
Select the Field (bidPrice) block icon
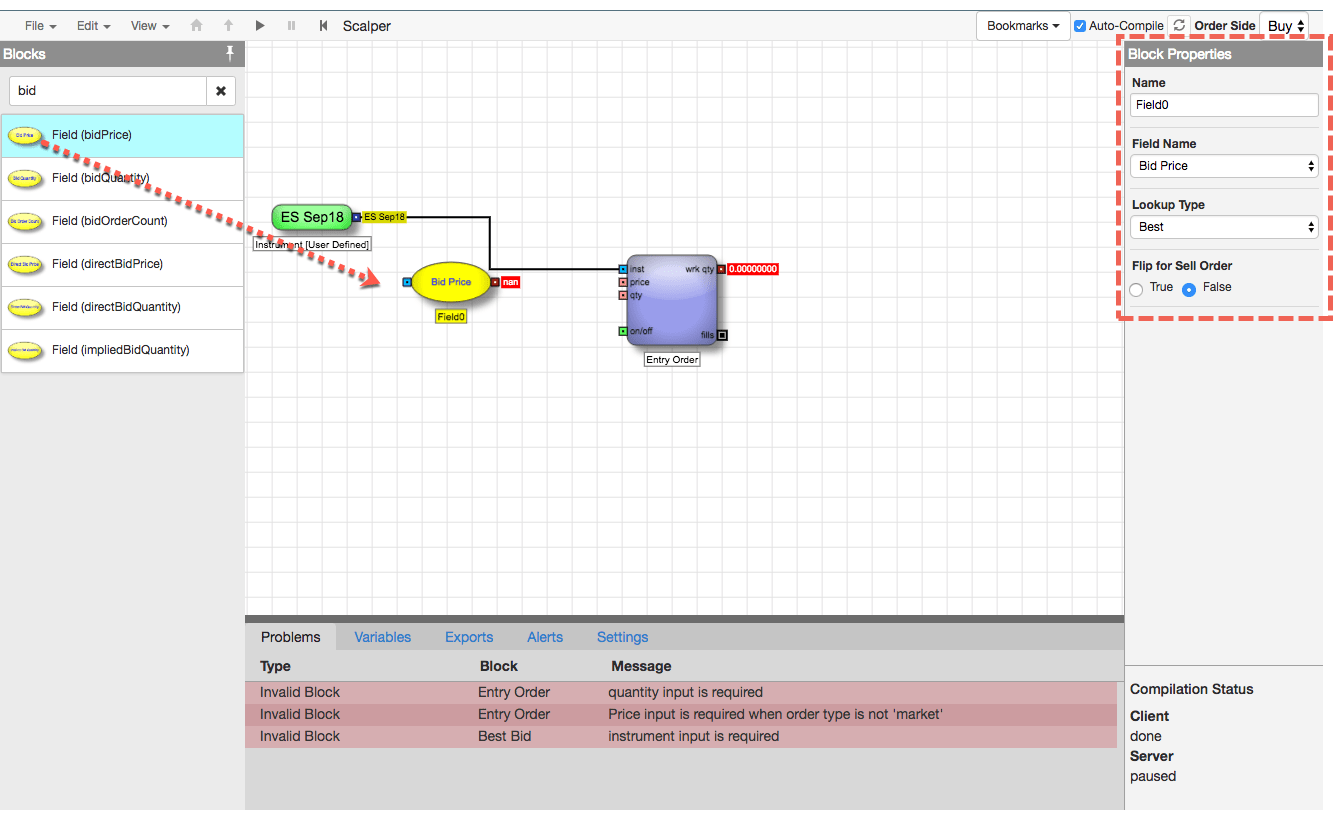[x=25, y=135]
